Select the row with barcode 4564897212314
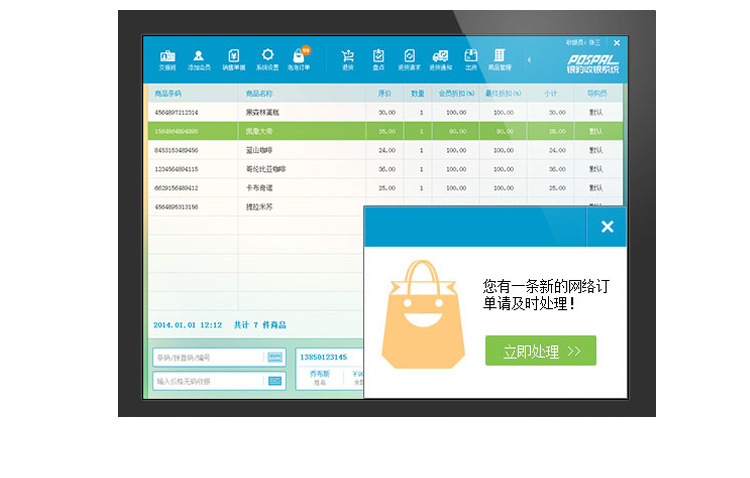 (x=385, y=112)
